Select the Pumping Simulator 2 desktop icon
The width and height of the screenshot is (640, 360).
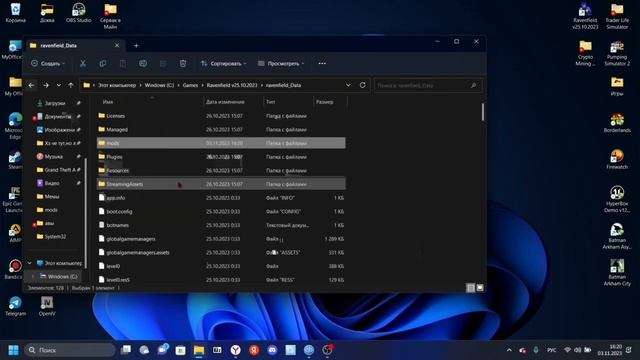click(617, 53)
